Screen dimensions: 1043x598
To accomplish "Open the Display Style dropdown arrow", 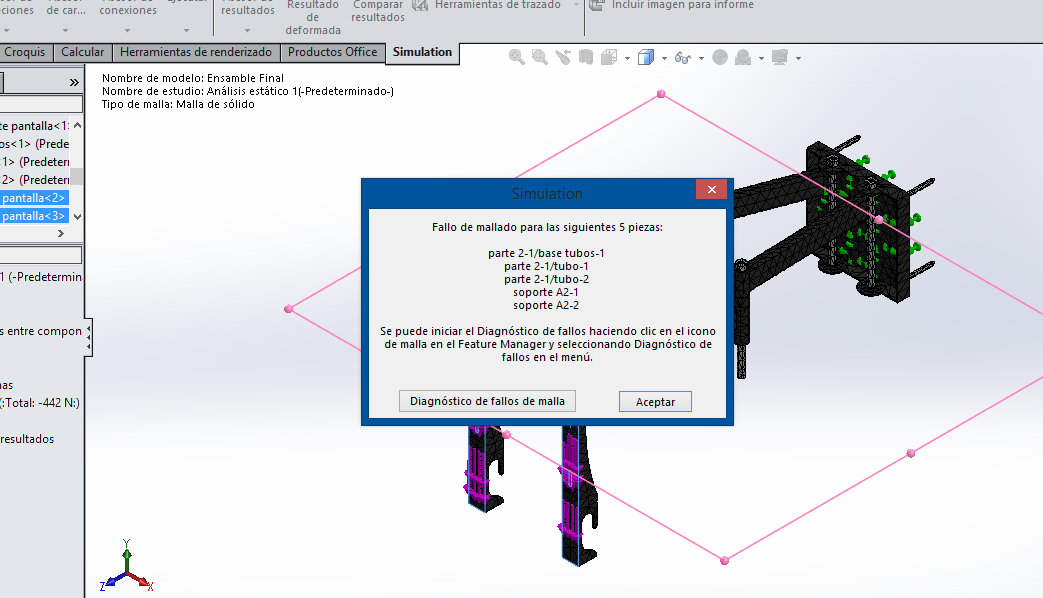I will pos(665,59).
